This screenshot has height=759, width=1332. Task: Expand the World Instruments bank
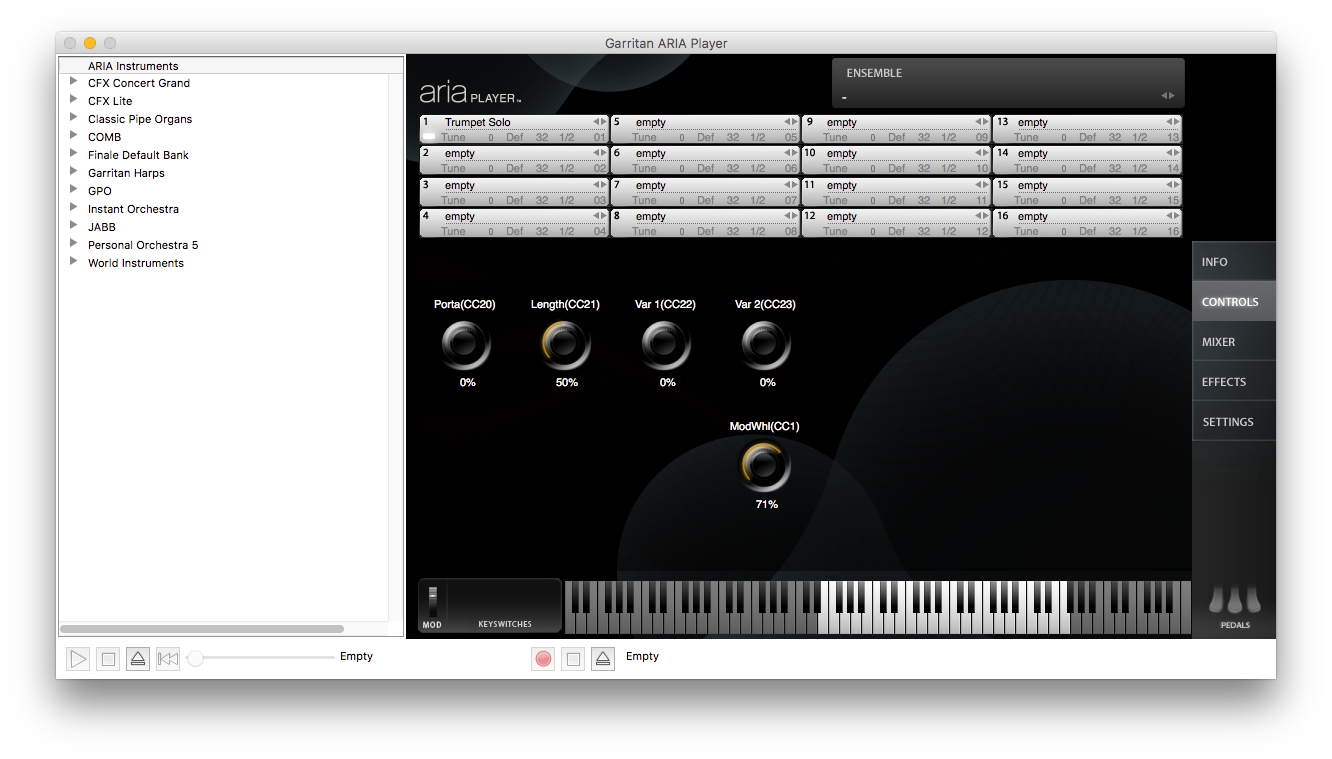click(x=74, y=262)
